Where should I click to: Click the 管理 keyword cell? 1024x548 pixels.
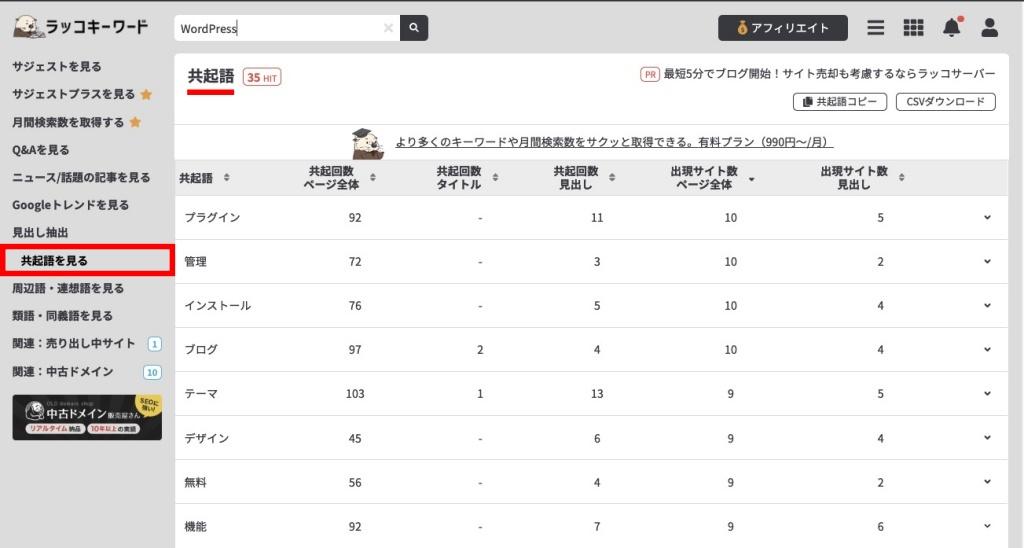[x=195, y=262]
